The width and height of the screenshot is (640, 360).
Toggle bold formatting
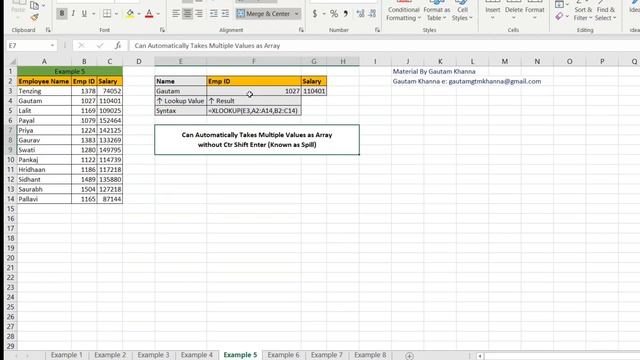click(62, 13)
